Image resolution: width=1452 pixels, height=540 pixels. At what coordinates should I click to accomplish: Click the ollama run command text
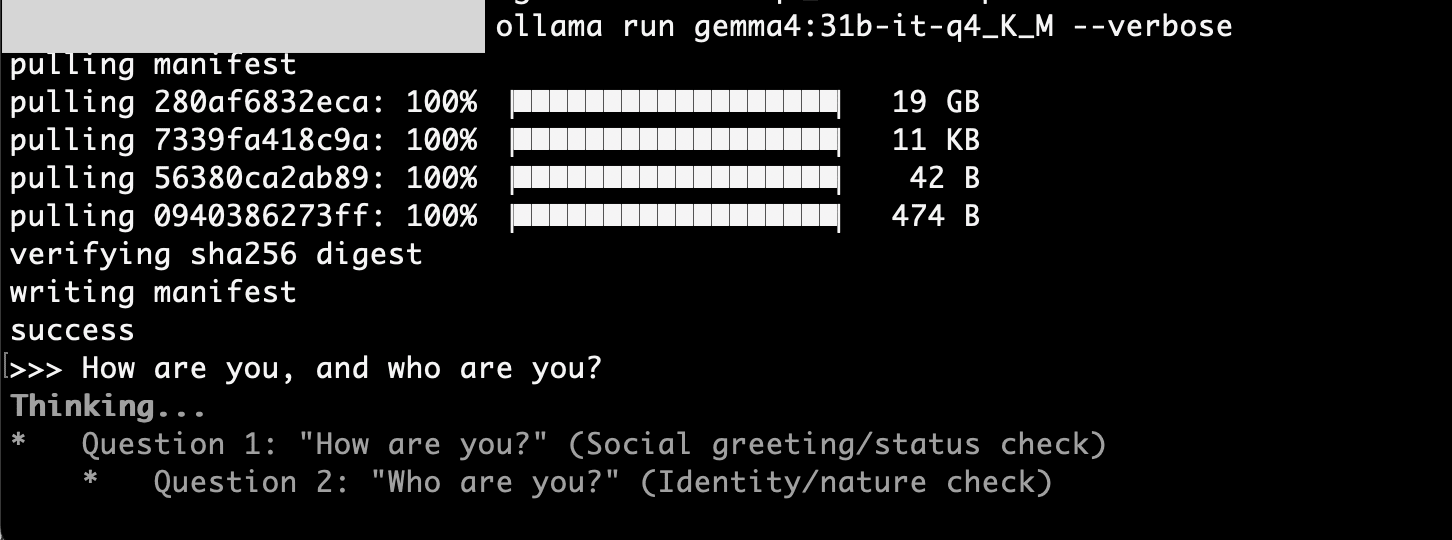pyautogui.click(x=862, y=26)
